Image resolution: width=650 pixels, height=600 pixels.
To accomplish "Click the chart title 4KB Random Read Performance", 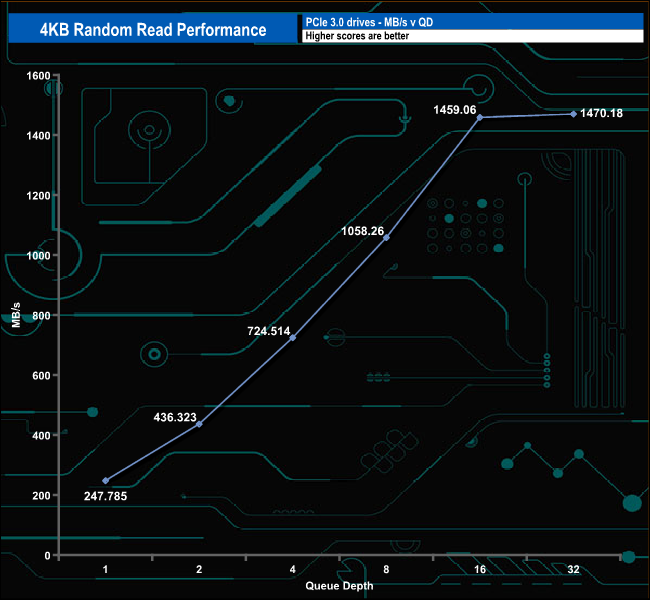I will (x=153, y=30).
